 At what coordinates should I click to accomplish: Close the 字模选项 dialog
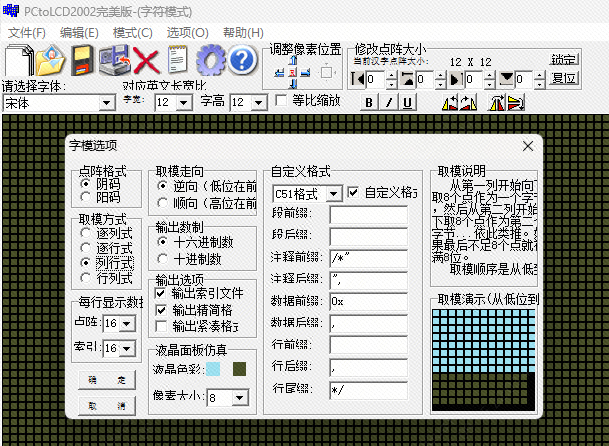[x=528, y=146]
